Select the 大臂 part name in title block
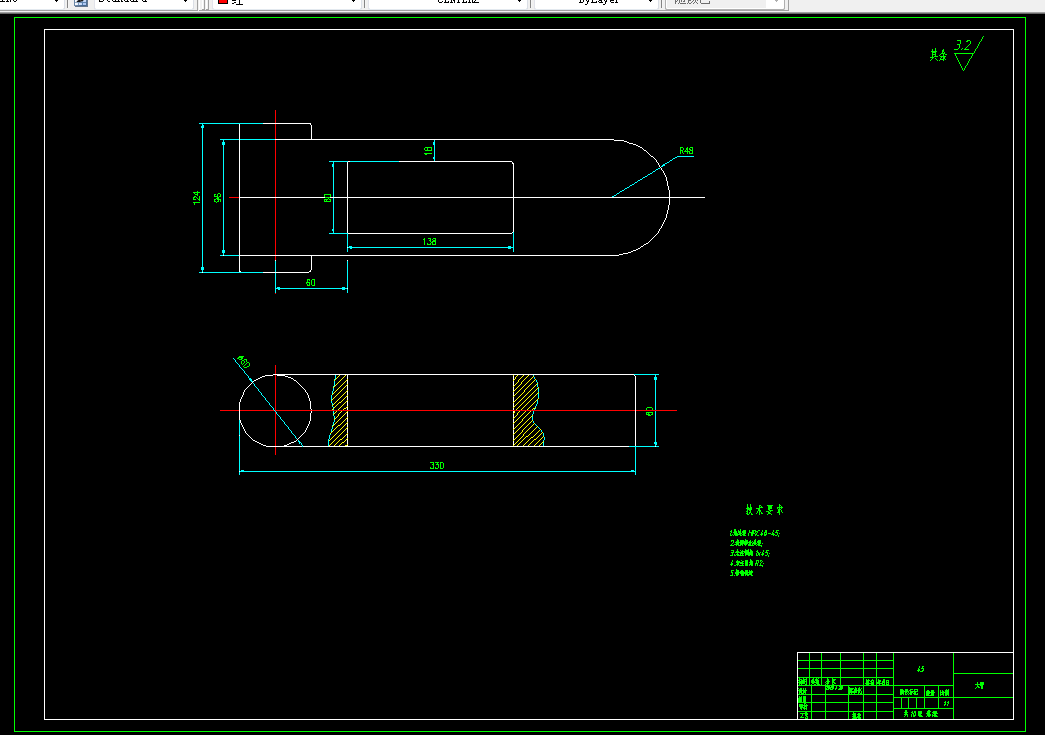 click(979, 686)
